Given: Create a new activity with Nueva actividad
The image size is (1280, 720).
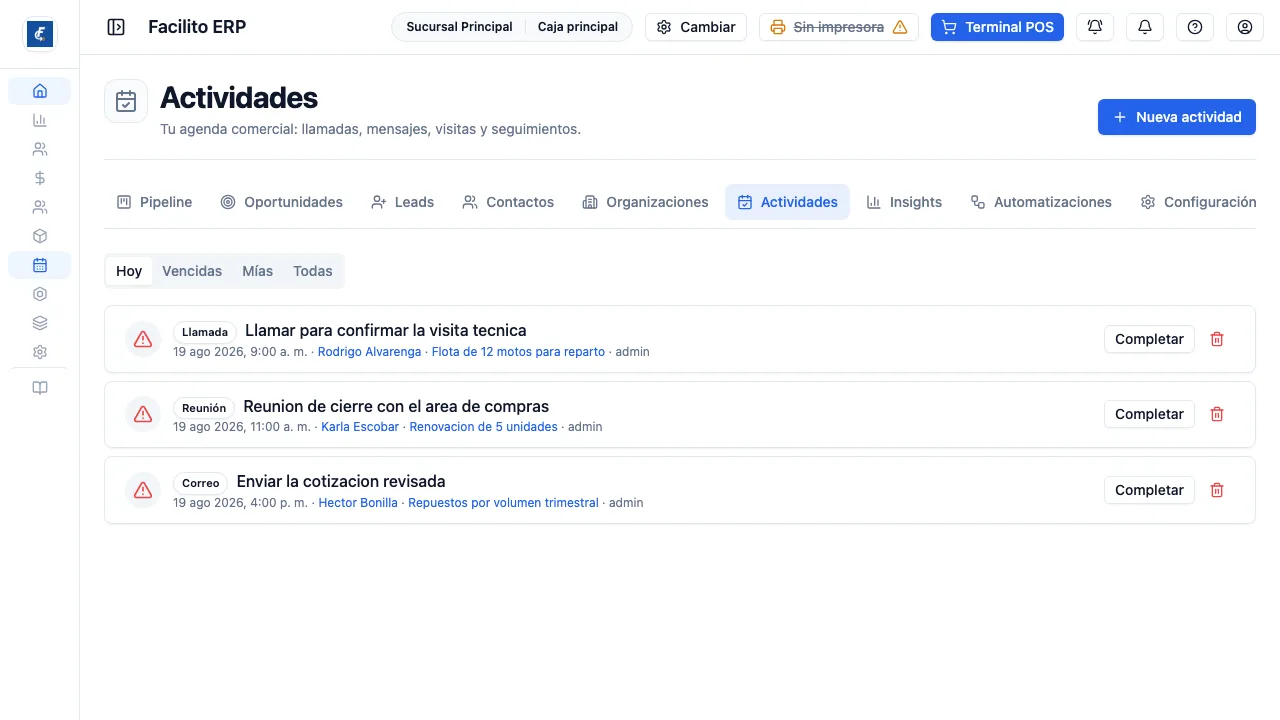Looking at the screenshot, I should [1177, 117].
